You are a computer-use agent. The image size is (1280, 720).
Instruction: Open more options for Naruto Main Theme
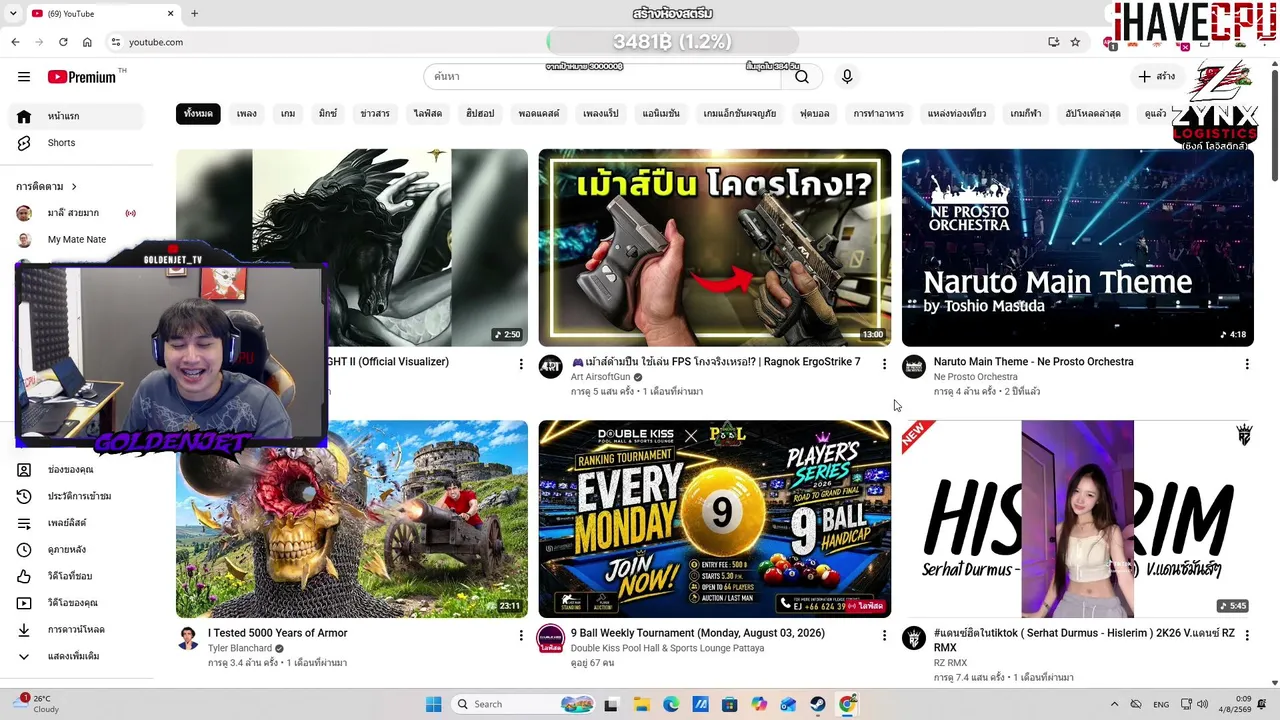[x=1246, y=364]
